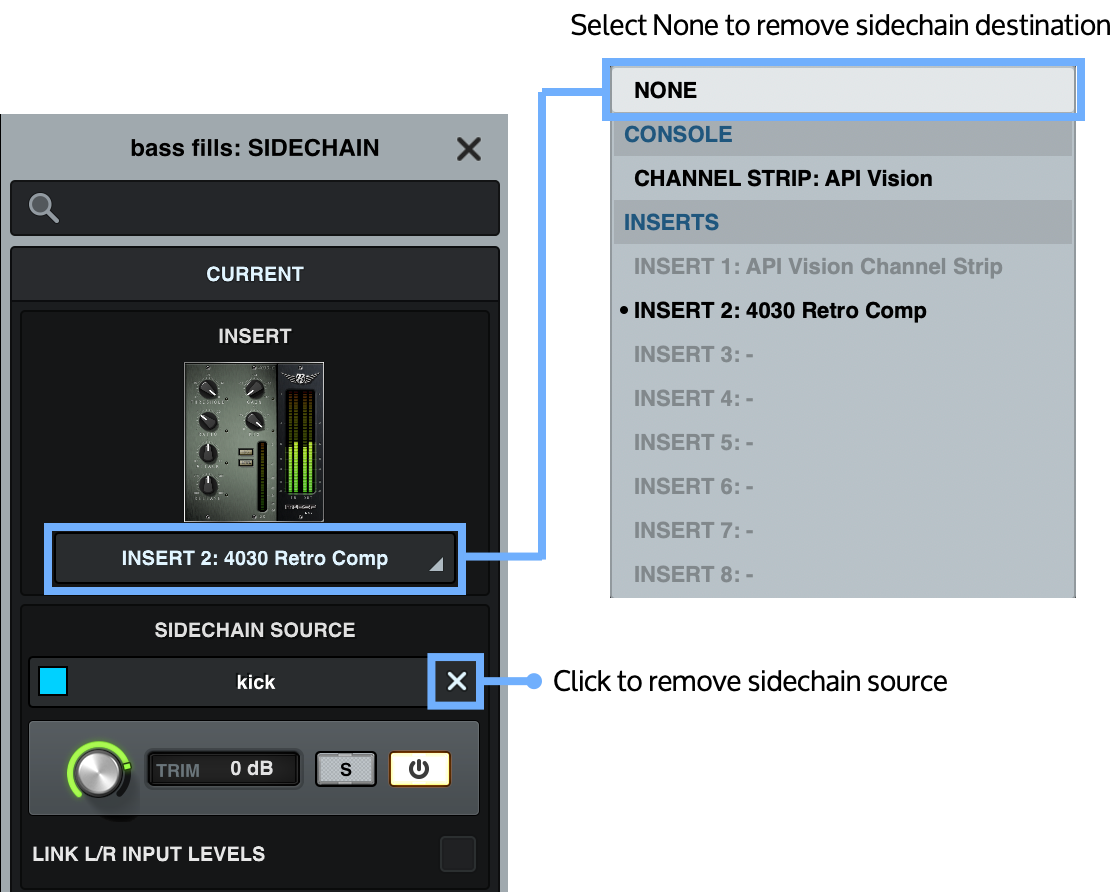The width and height of the screenshot is (1118, 892).
Task: Select NONE to remove sidechain destination
Action: [843, 90]
